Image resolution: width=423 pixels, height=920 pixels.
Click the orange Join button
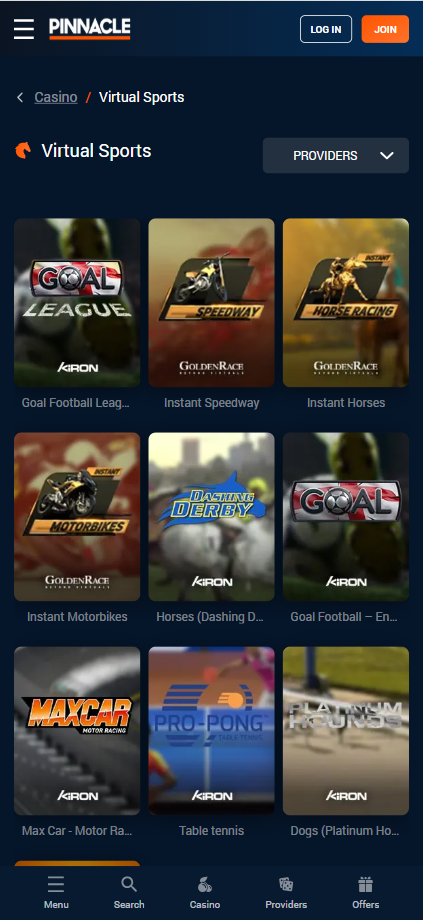385,29
